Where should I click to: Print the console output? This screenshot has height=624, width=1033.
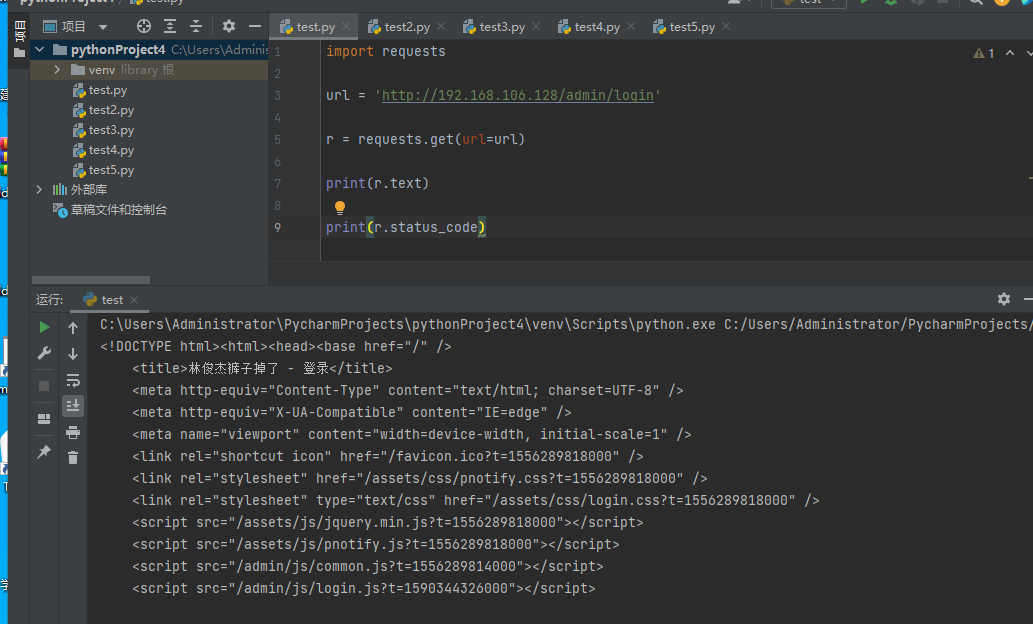click(73, 432)
